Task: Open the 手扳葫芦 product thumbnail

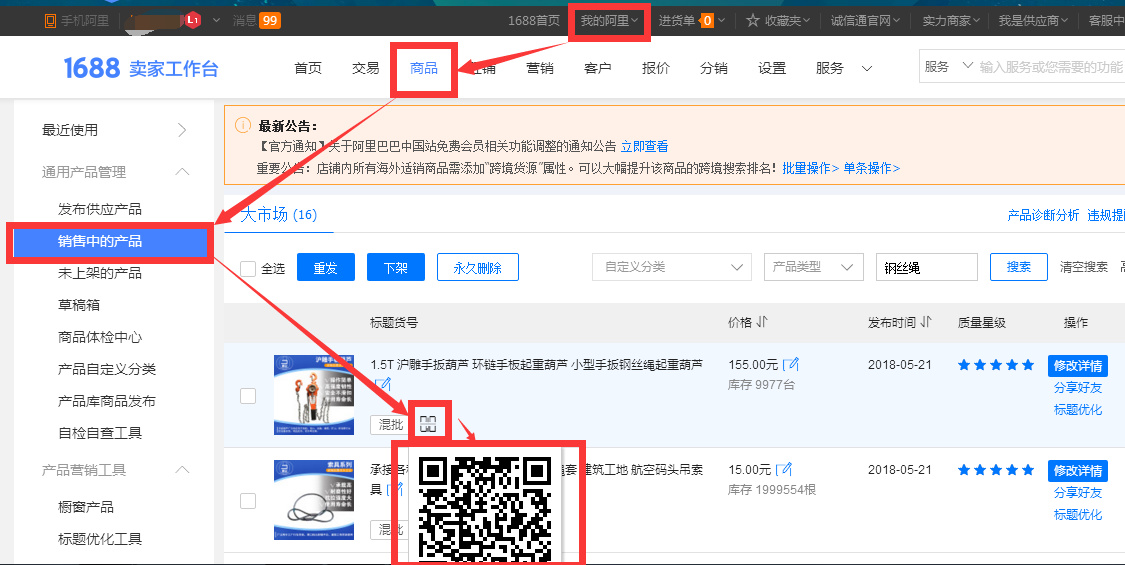Action: [314, 394]
